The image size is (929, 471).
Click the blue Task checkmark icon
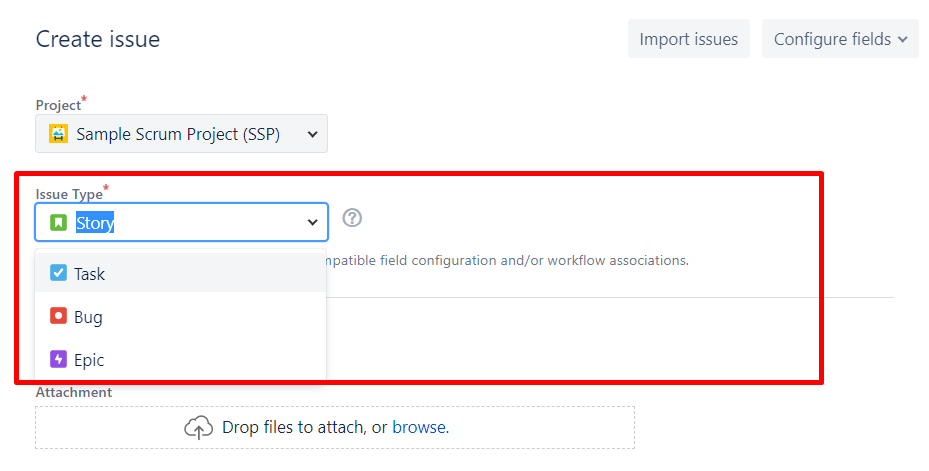click(58, 273)
